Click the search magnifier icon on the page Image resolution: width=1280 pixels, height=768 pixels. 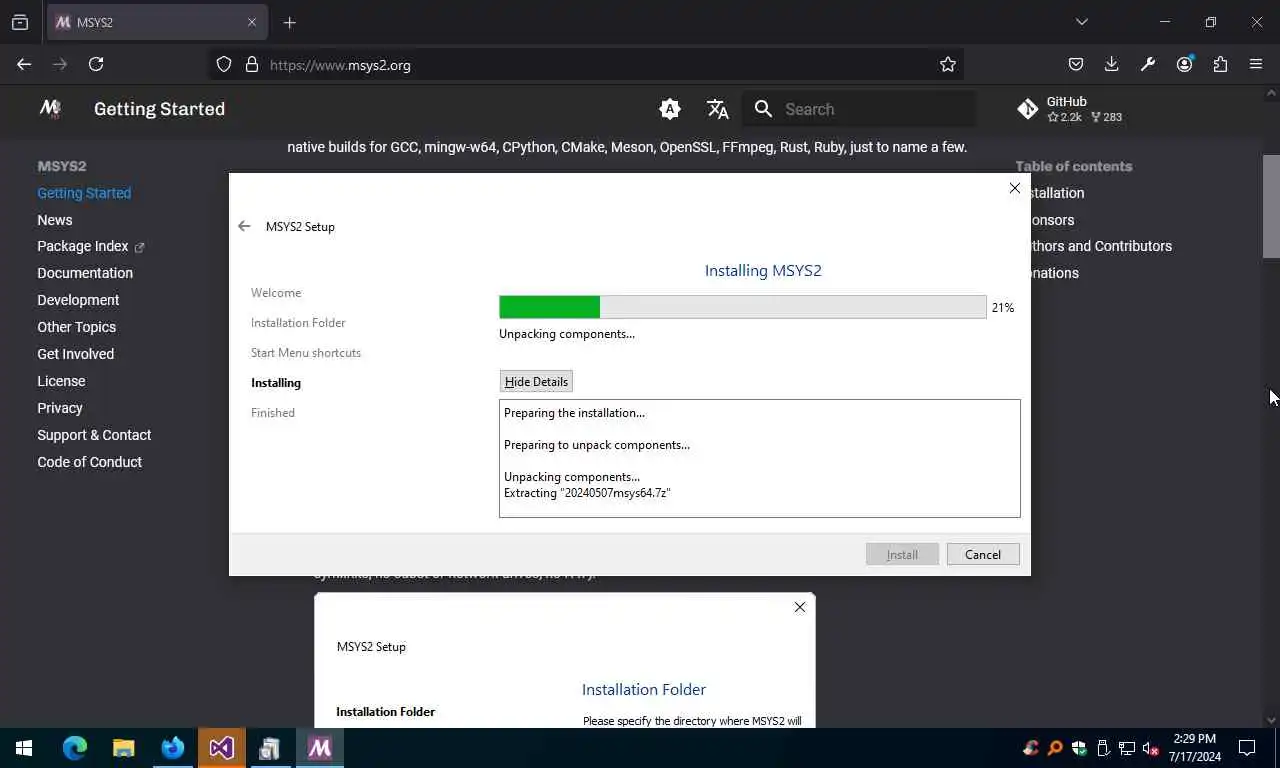pos(763,109)
